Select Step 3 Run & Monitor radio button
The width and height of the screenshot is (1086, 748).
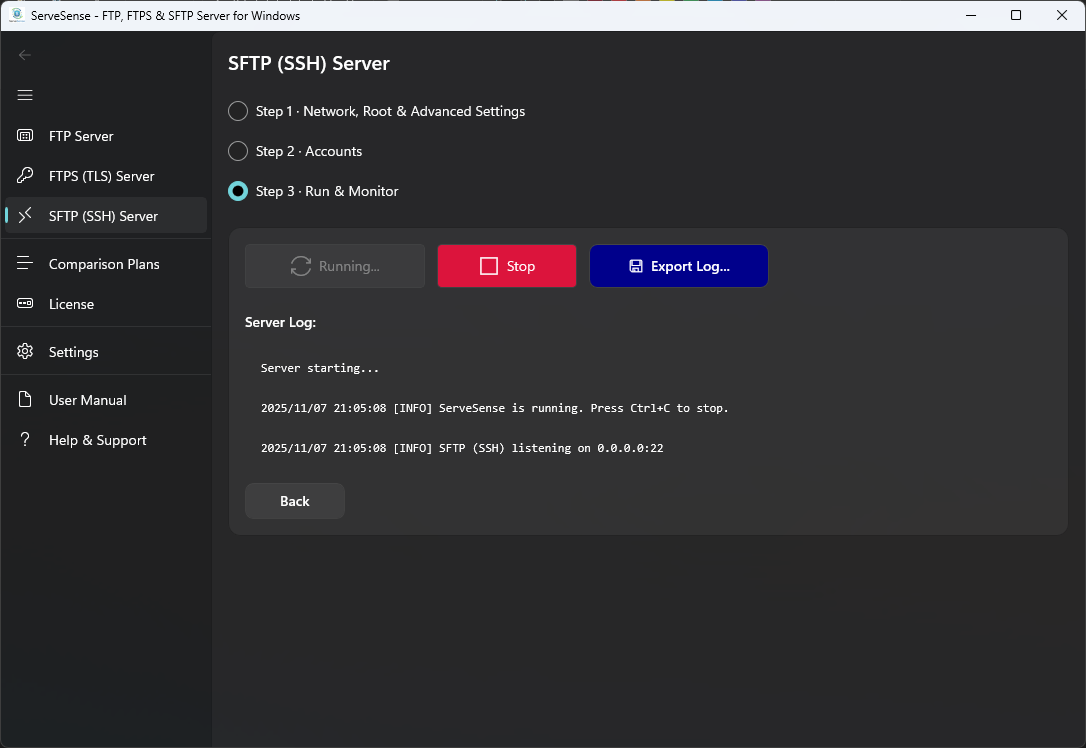238,191
